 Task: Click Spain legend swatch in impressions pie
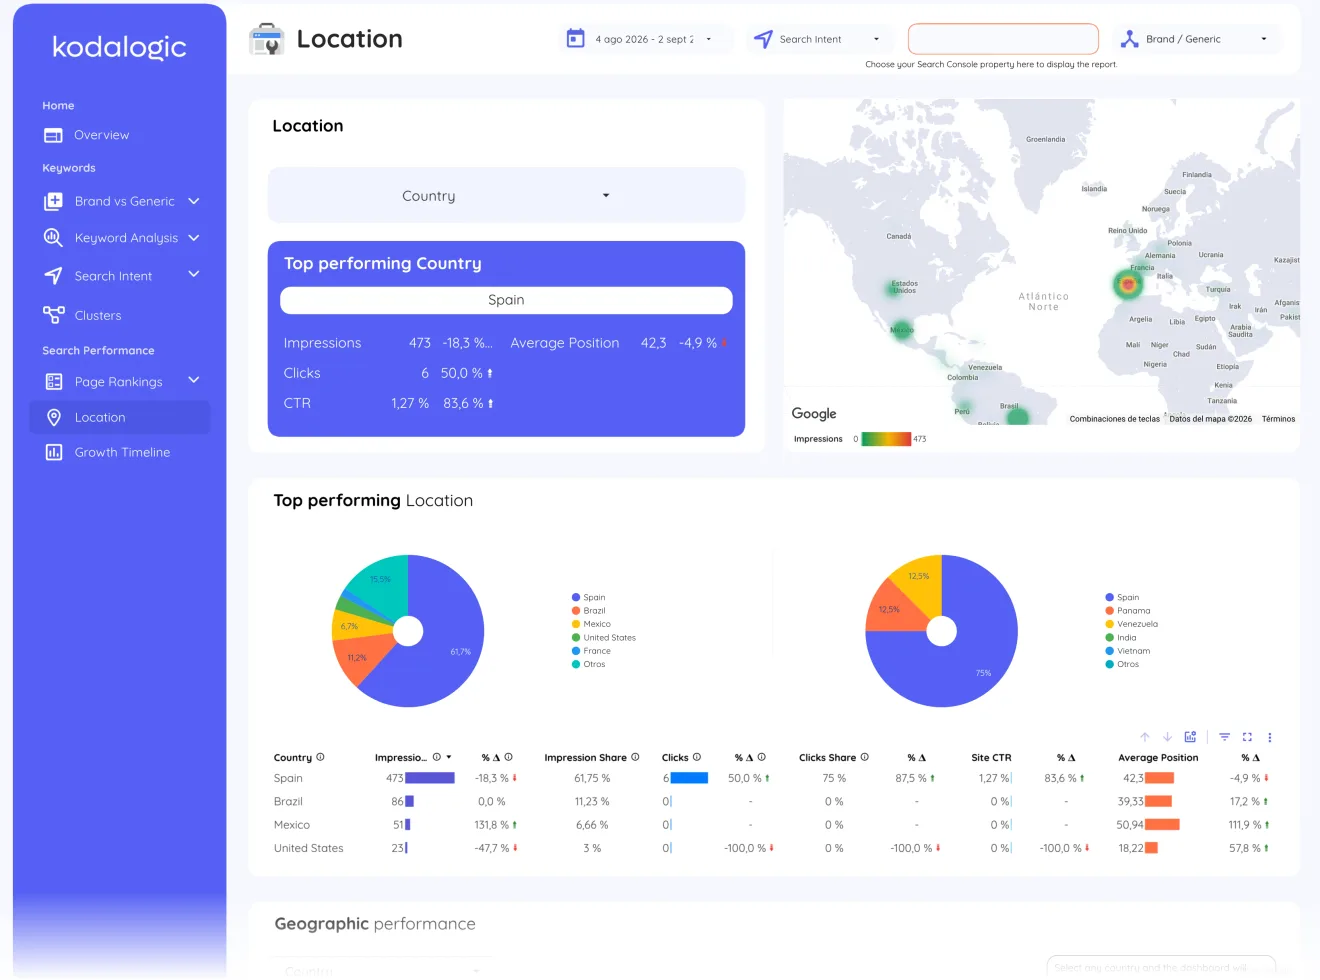click(x=576, y=597)
